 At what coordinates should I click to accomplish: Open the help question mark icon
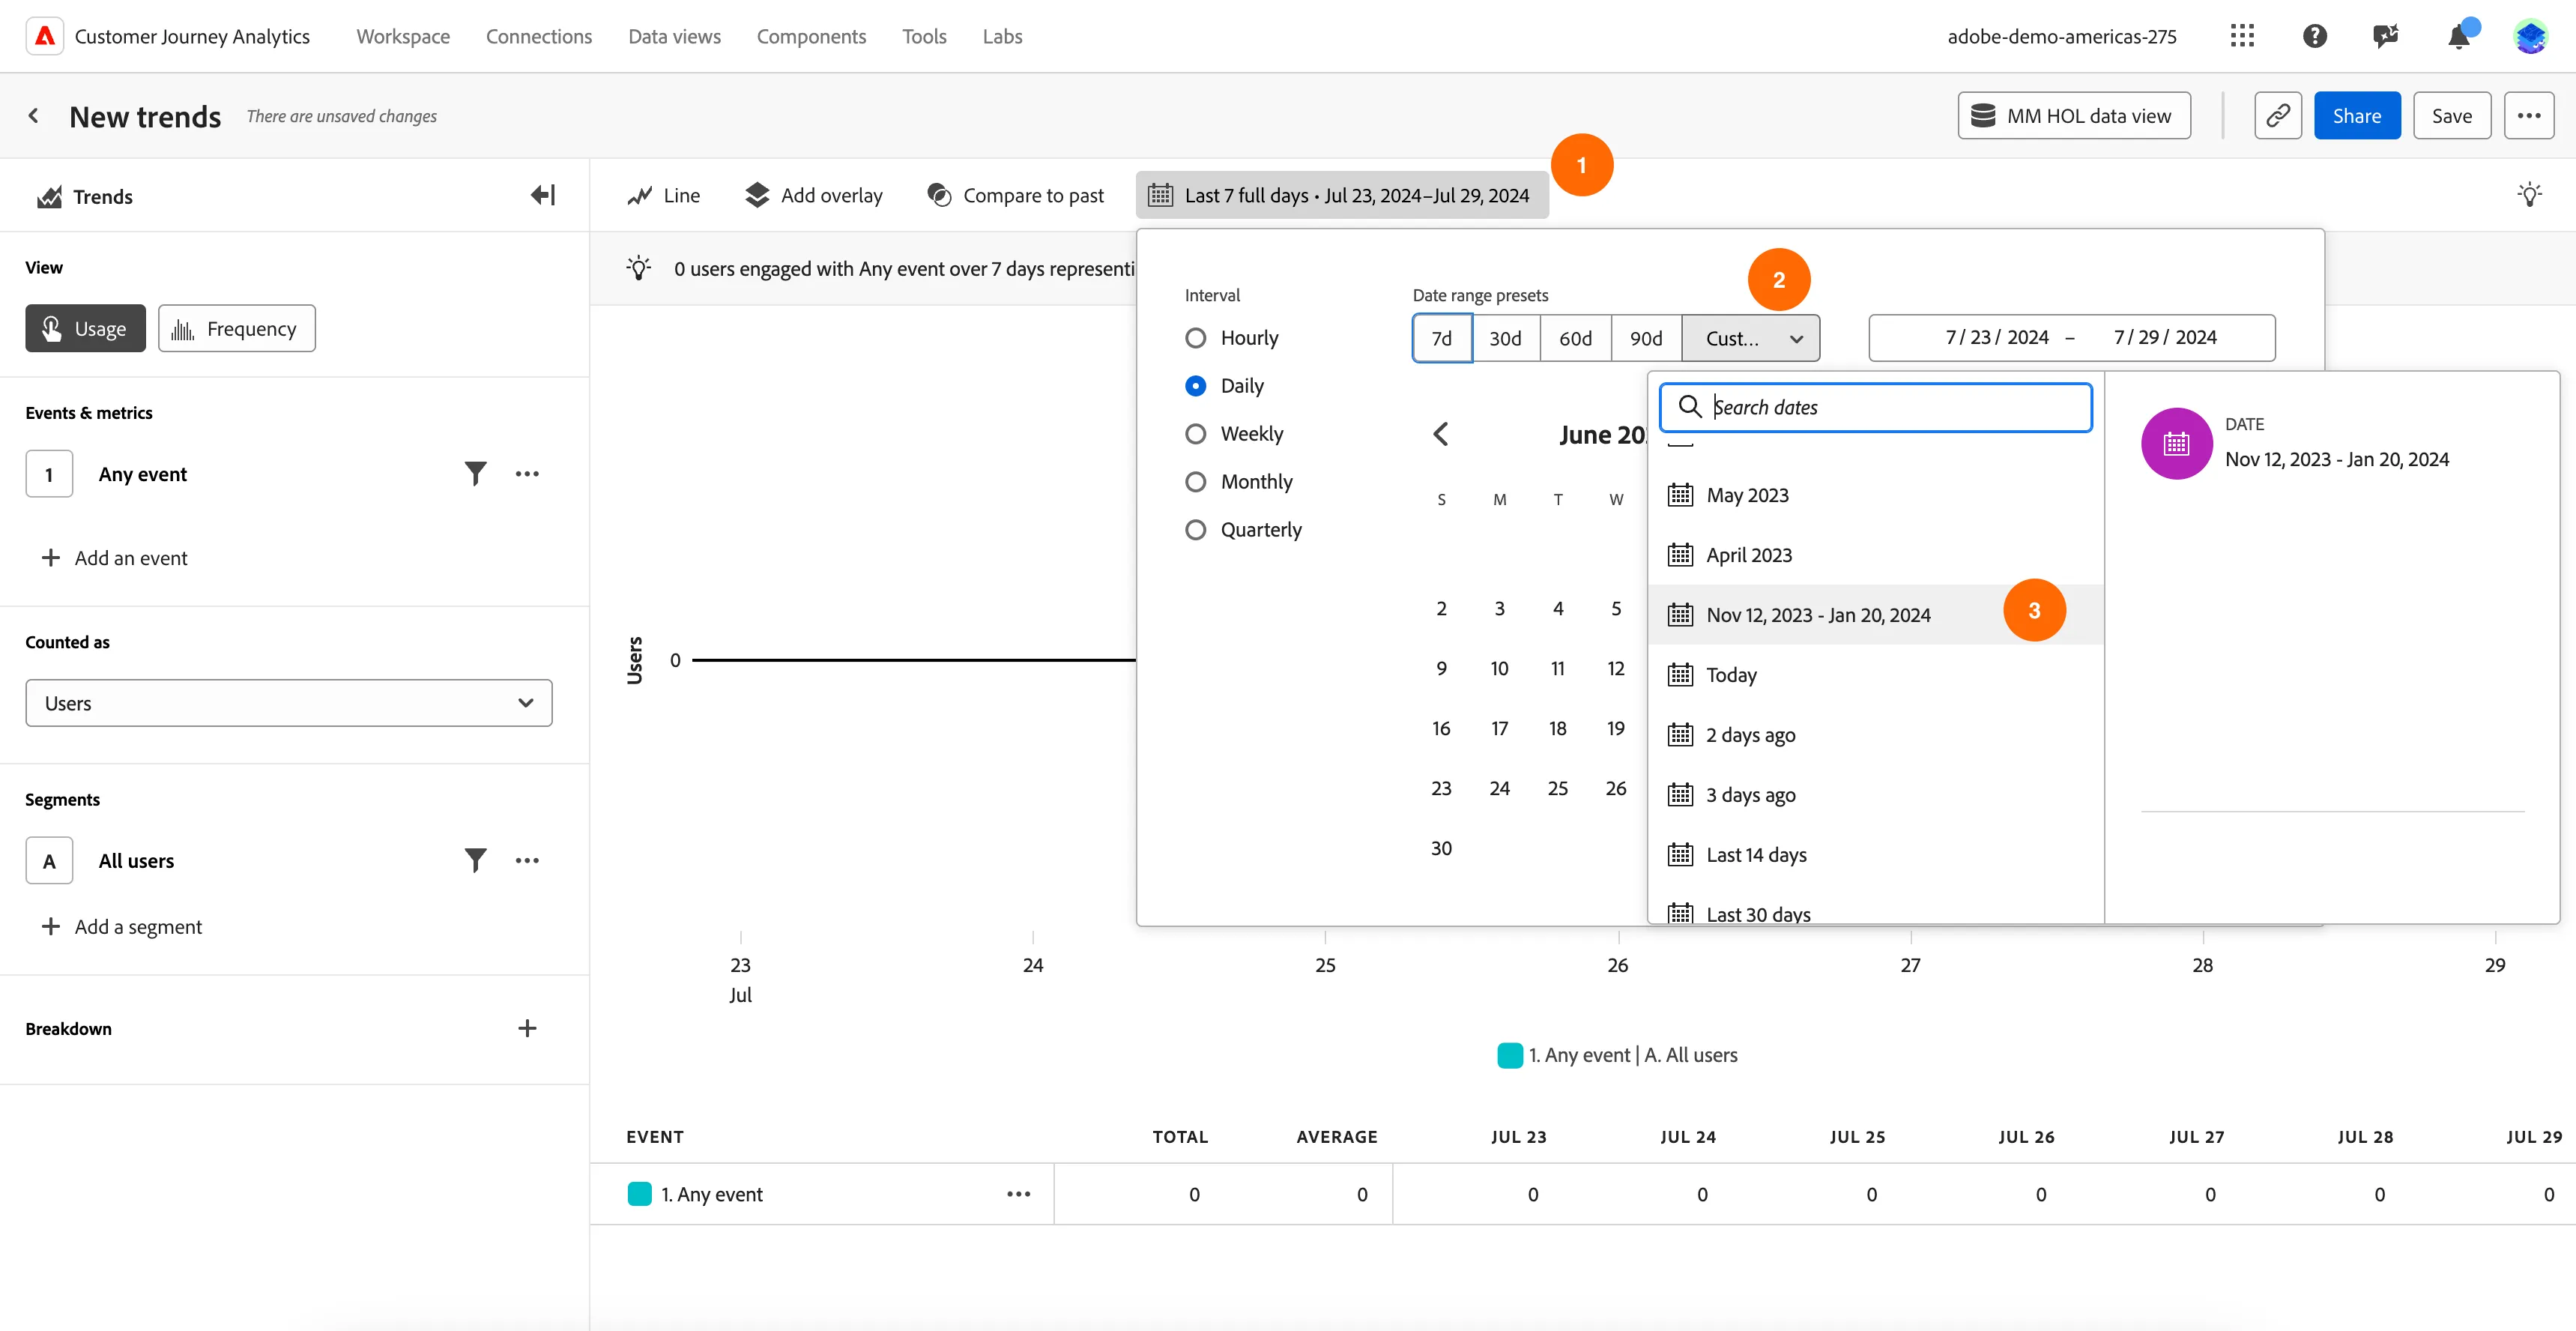click(x=2314, y=36)
